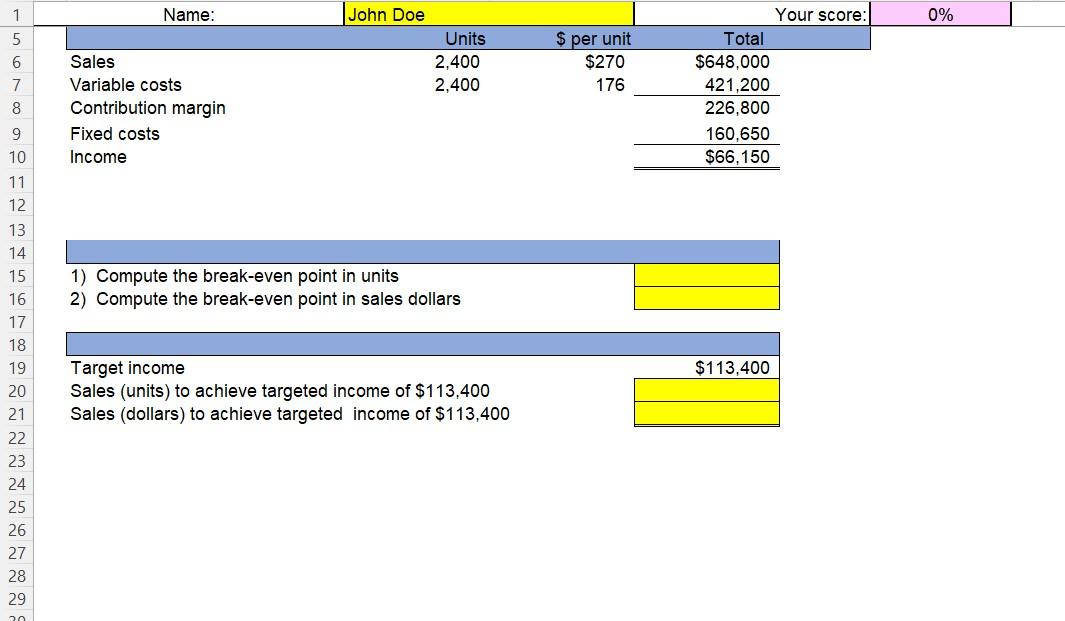Select the target income sales dollars answer cell
Viewport: 1065px width, 621px height.
(x=706, y=413)
